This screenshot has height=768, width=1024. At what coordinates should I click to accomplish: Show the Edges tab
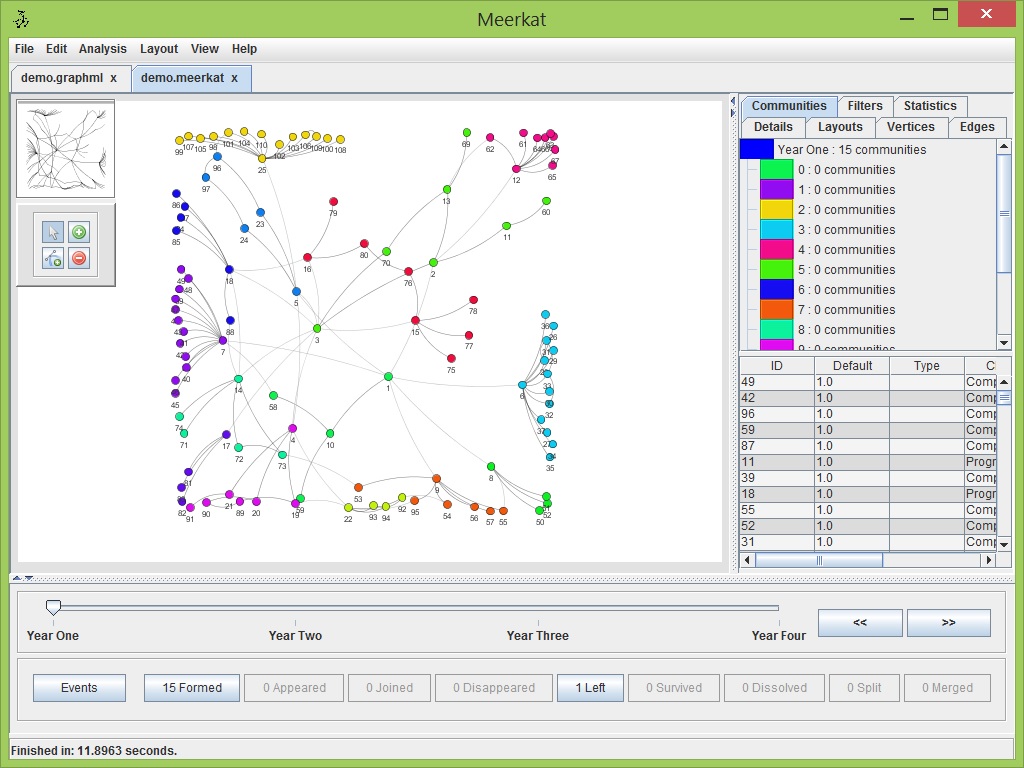pyautogui.click(x=977, y=127)
